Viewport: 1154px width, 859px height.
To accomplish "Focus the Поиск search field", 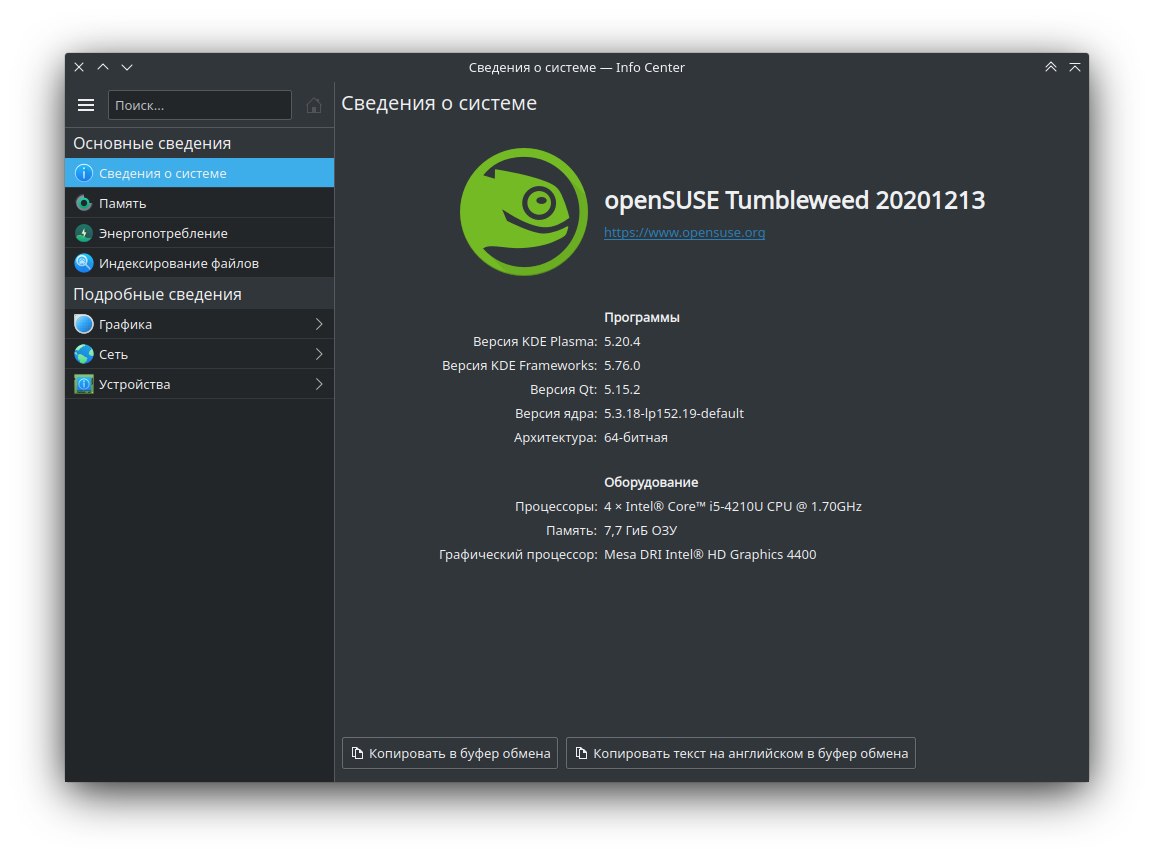I will 199,105.
